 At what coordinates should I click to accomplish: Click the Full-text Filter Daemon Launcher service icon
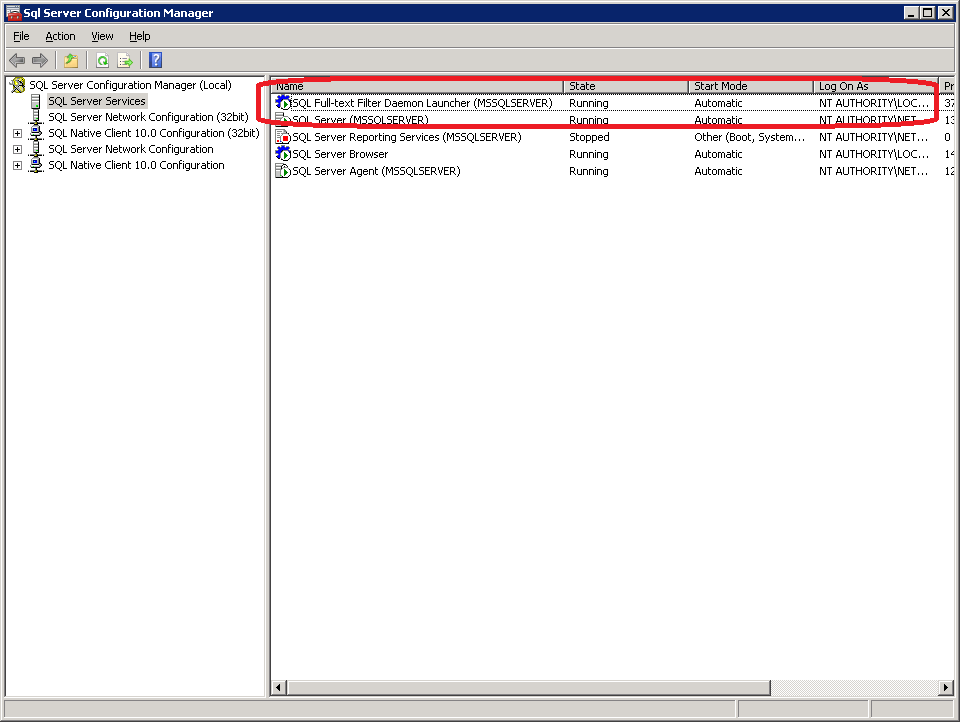pyautogui.click(x=283, y=102)
